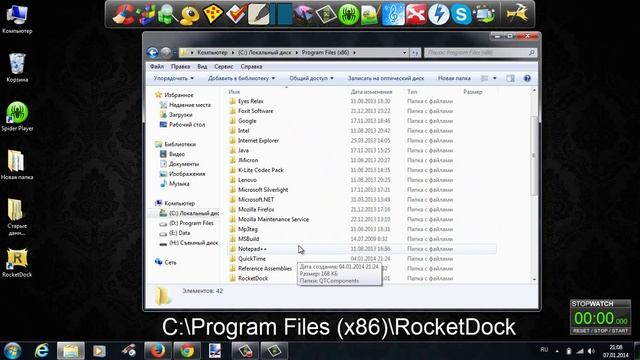Open the yellow cheese-dice icon in the dock

click(x=213, y=15)
